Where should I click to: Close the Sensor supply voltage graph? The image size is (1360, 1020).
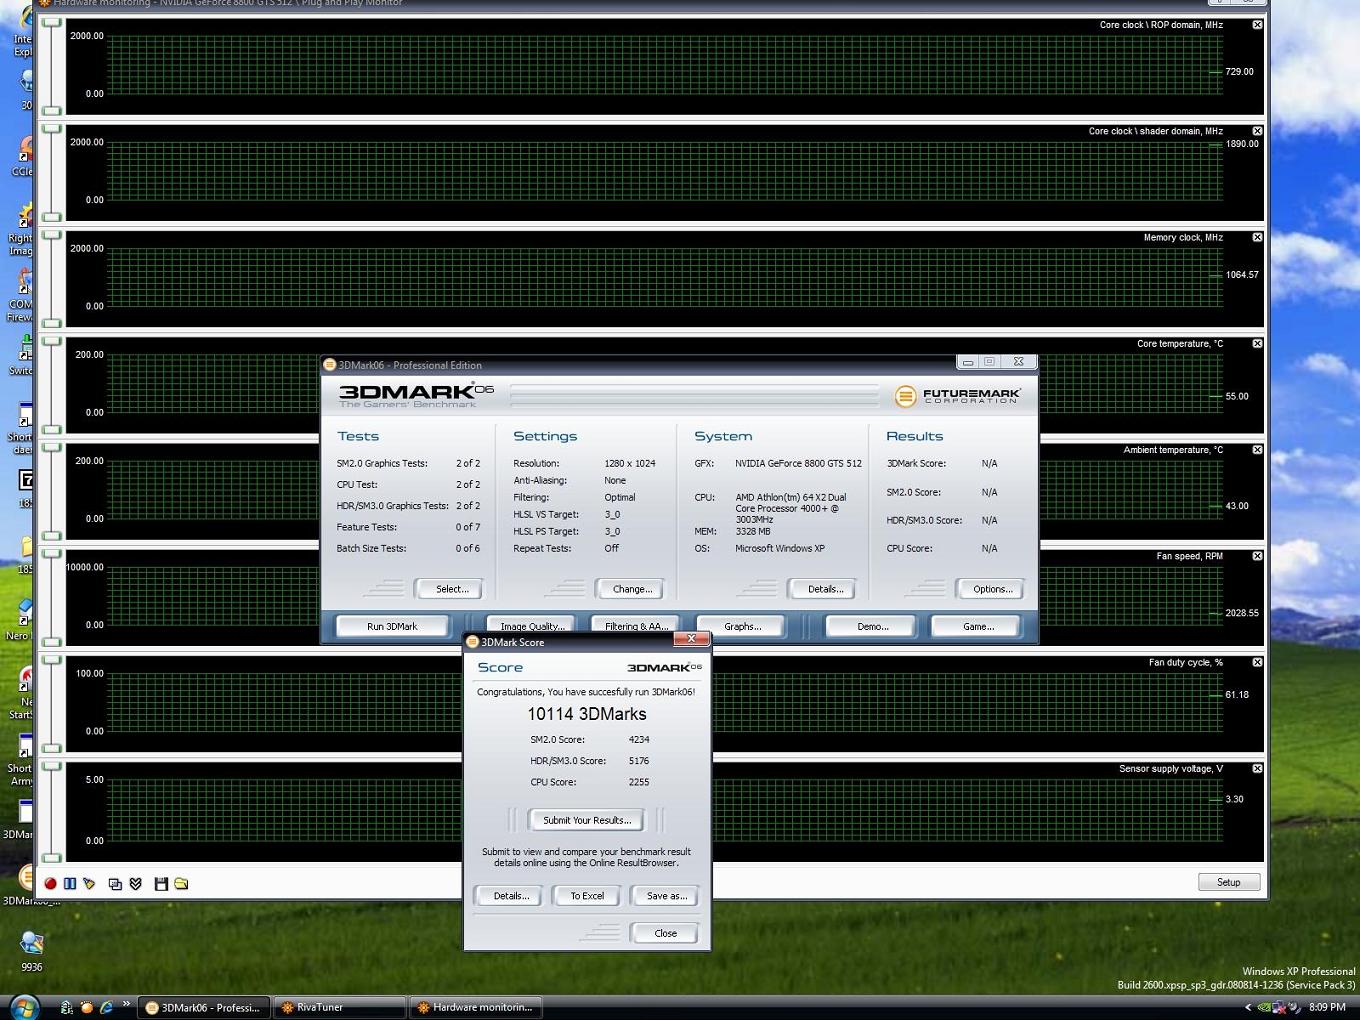1257,768
